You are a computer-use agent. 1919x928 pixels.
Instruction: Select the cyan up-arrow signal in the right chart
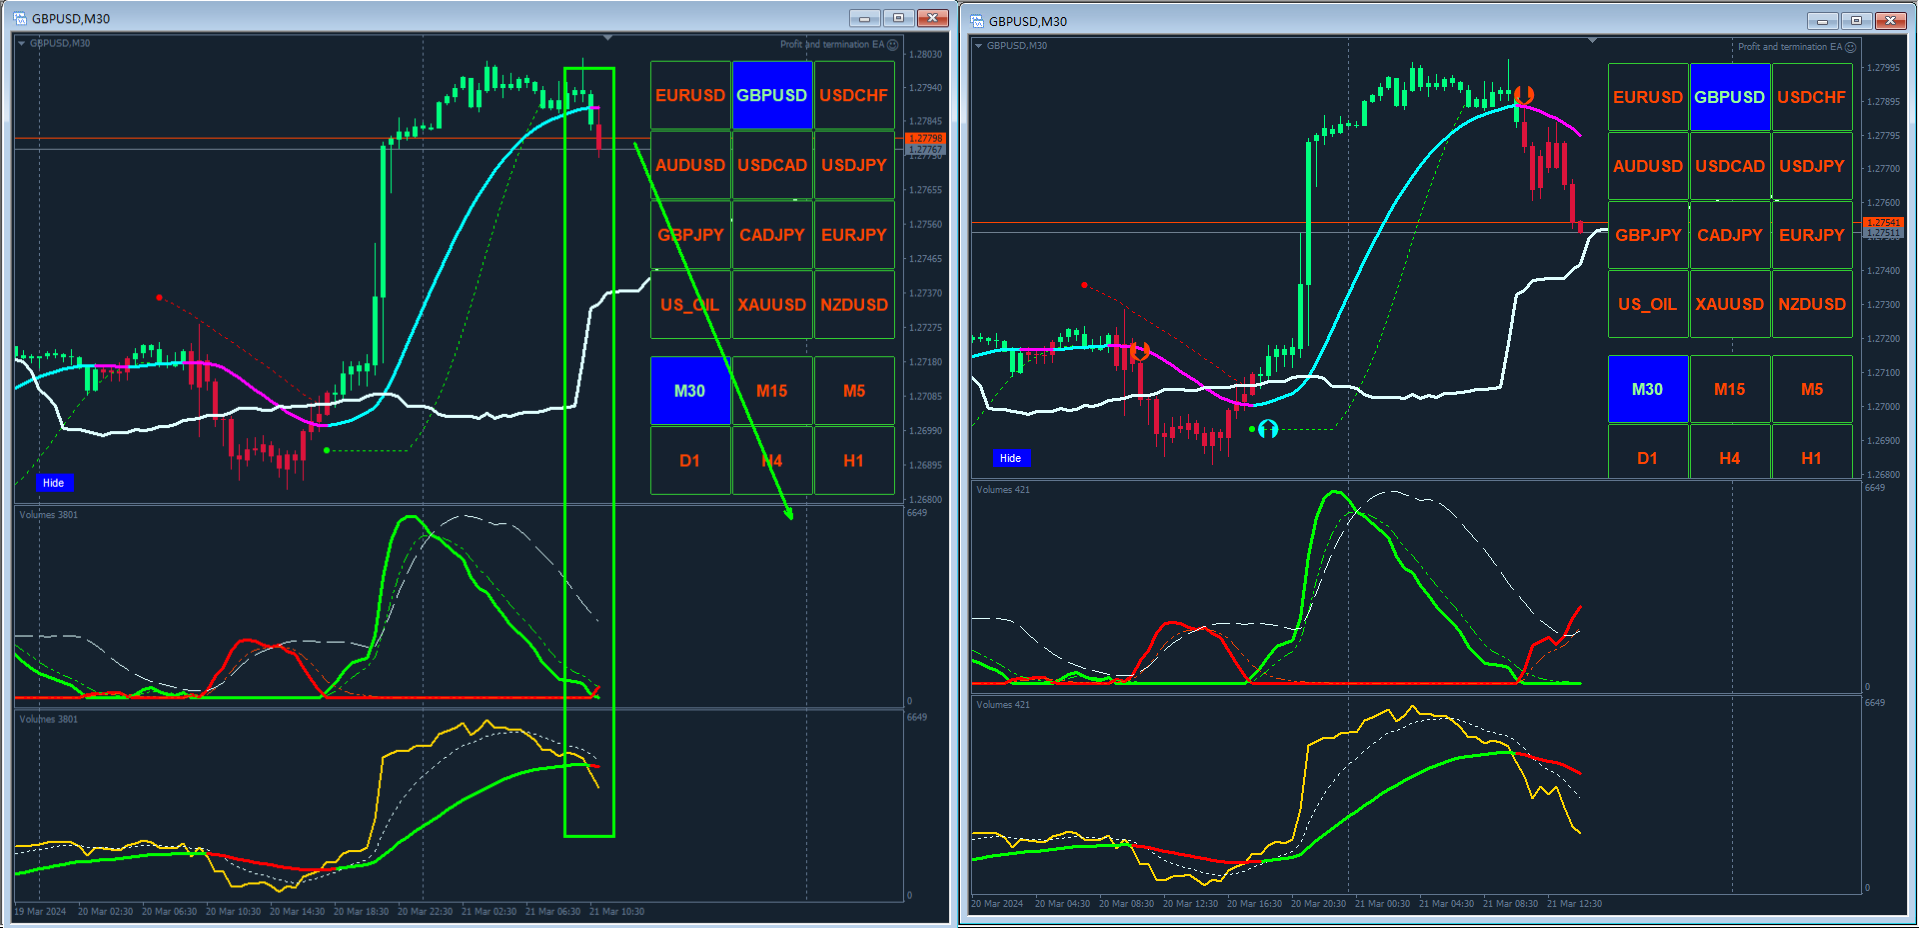pos(1268,429)
